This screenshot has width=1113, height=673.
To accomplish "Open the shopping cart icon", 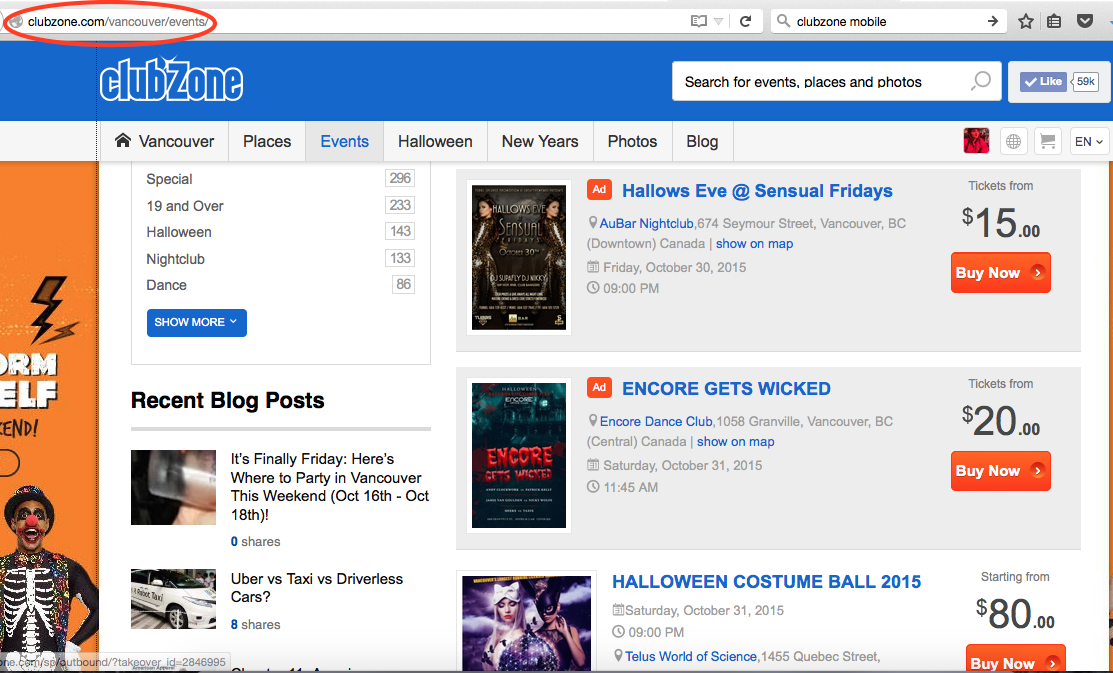I will (1048, 141).
